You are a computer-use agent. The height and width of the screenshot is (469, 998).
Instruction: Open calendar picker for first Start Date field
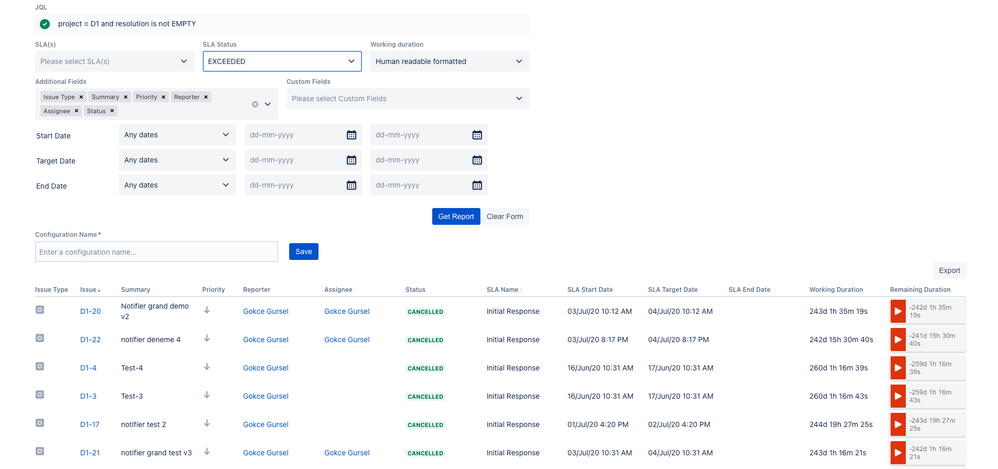pos(351,135)
